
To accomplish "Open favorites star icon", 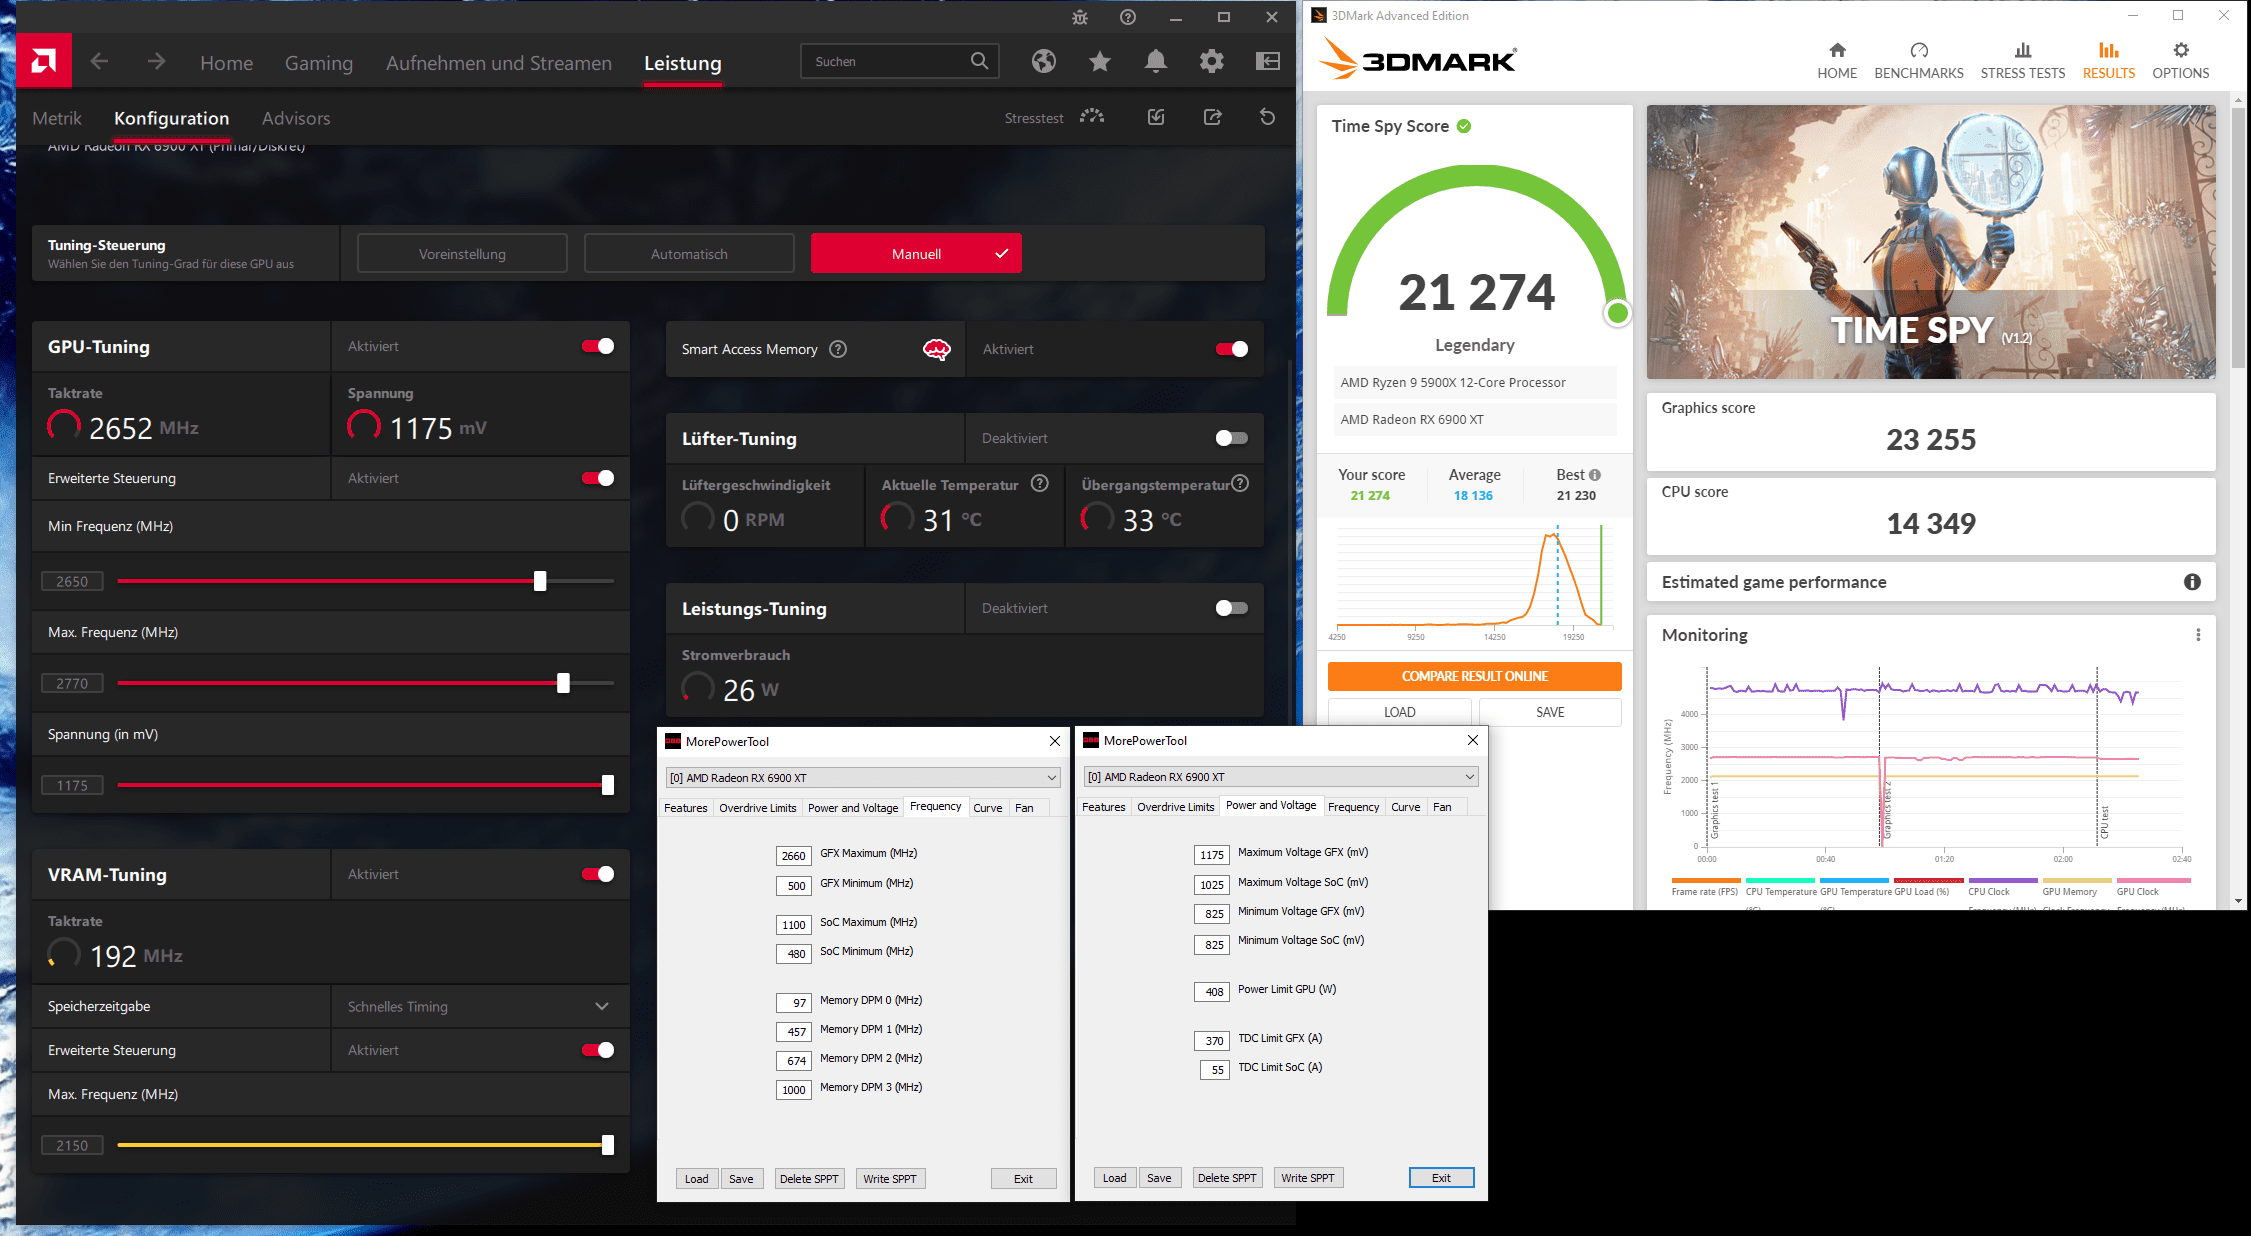I will click(x=1100, y=62).
